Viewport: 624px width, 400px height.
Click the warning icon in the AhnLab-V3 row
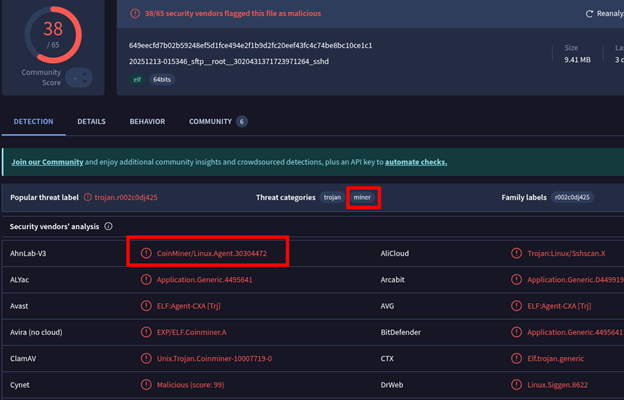coord(147,254)
